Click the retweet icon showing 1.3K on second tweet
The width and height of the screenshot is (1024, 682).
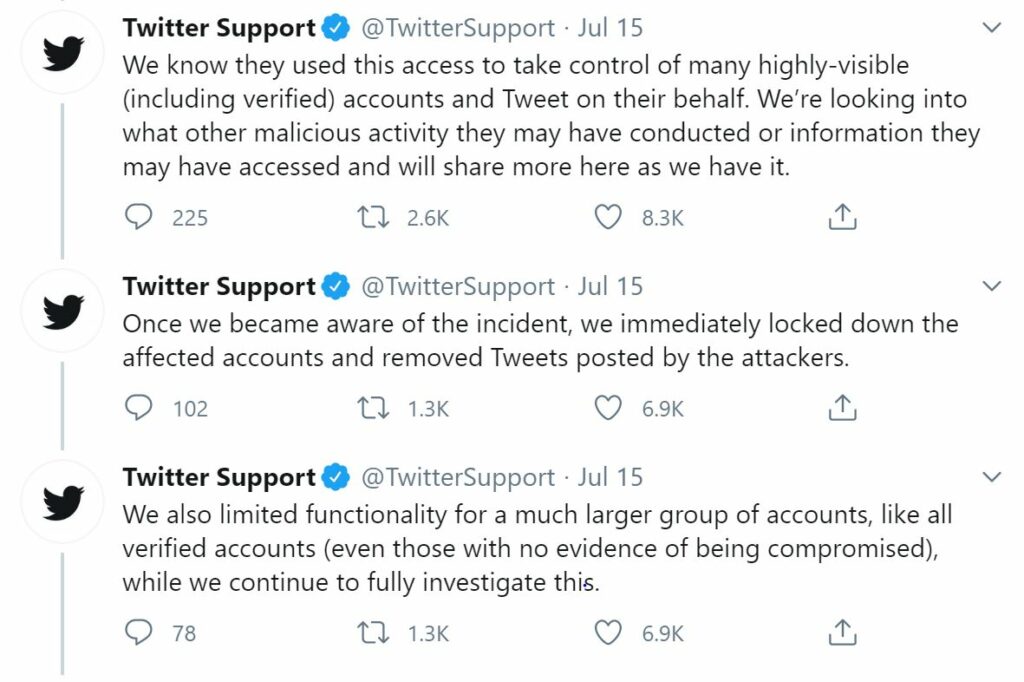pos(374,408)
